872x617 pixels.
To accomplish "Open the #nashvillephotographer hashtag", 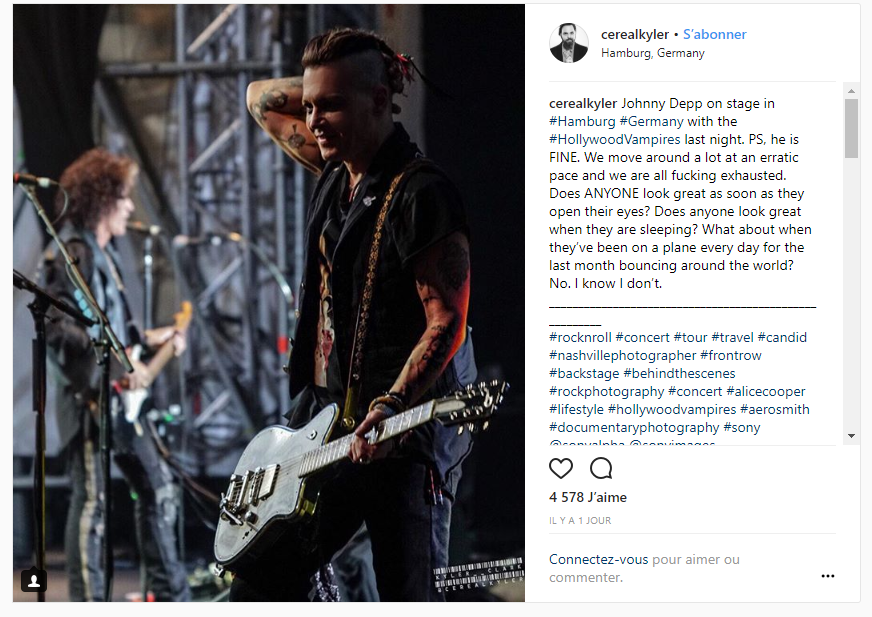I will coord(622,355).
